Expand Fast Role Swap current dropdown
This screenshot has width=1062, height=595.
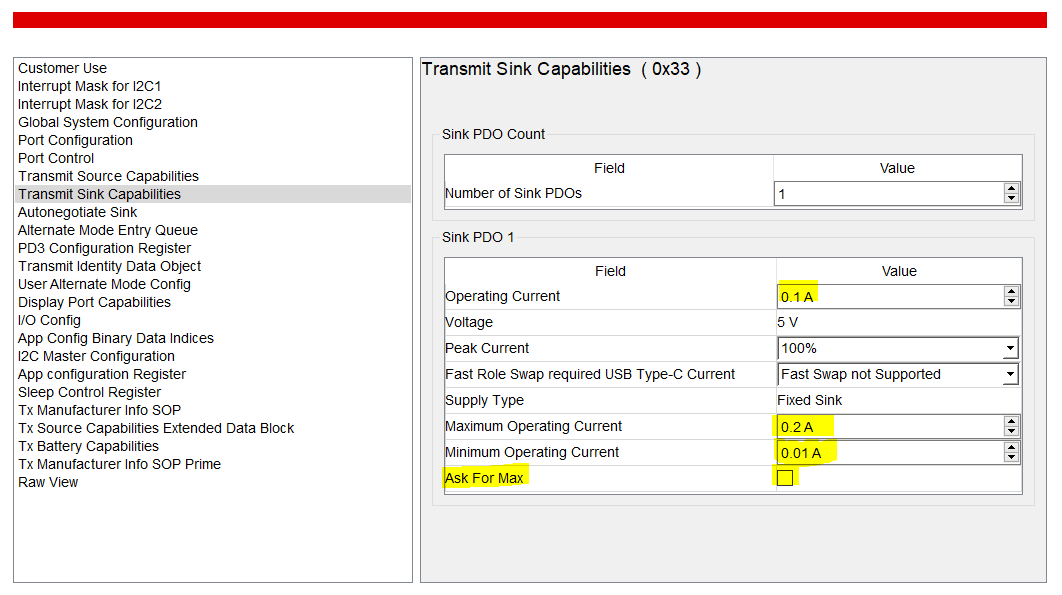[1011, 375]
